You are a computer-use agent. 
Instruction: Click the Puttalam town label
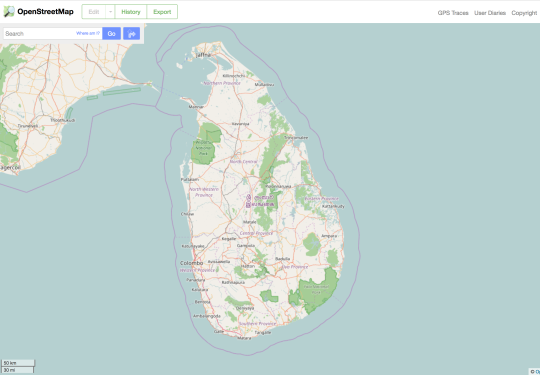pos(190,179)
